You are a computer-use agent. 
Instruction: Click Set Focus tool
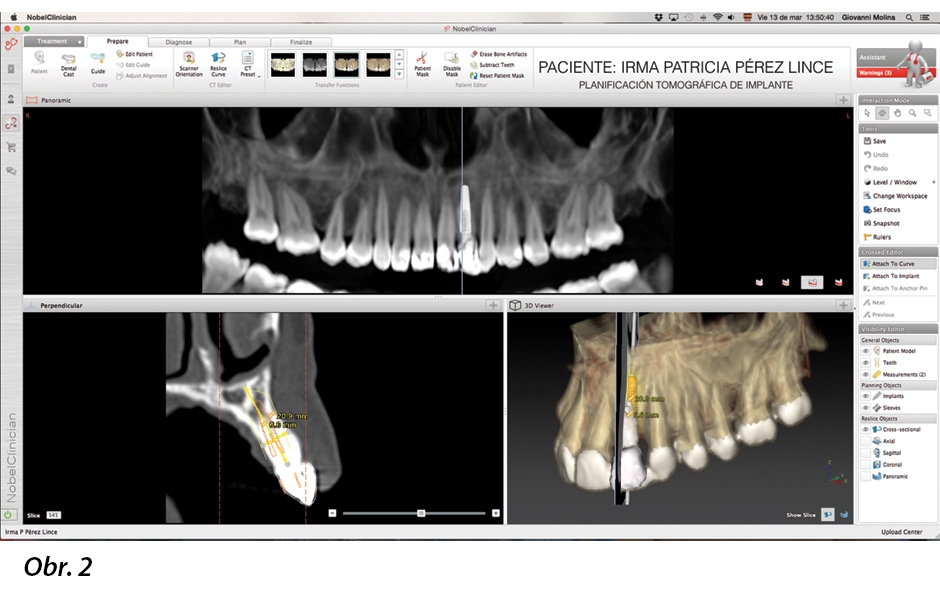tap(882, 210)
